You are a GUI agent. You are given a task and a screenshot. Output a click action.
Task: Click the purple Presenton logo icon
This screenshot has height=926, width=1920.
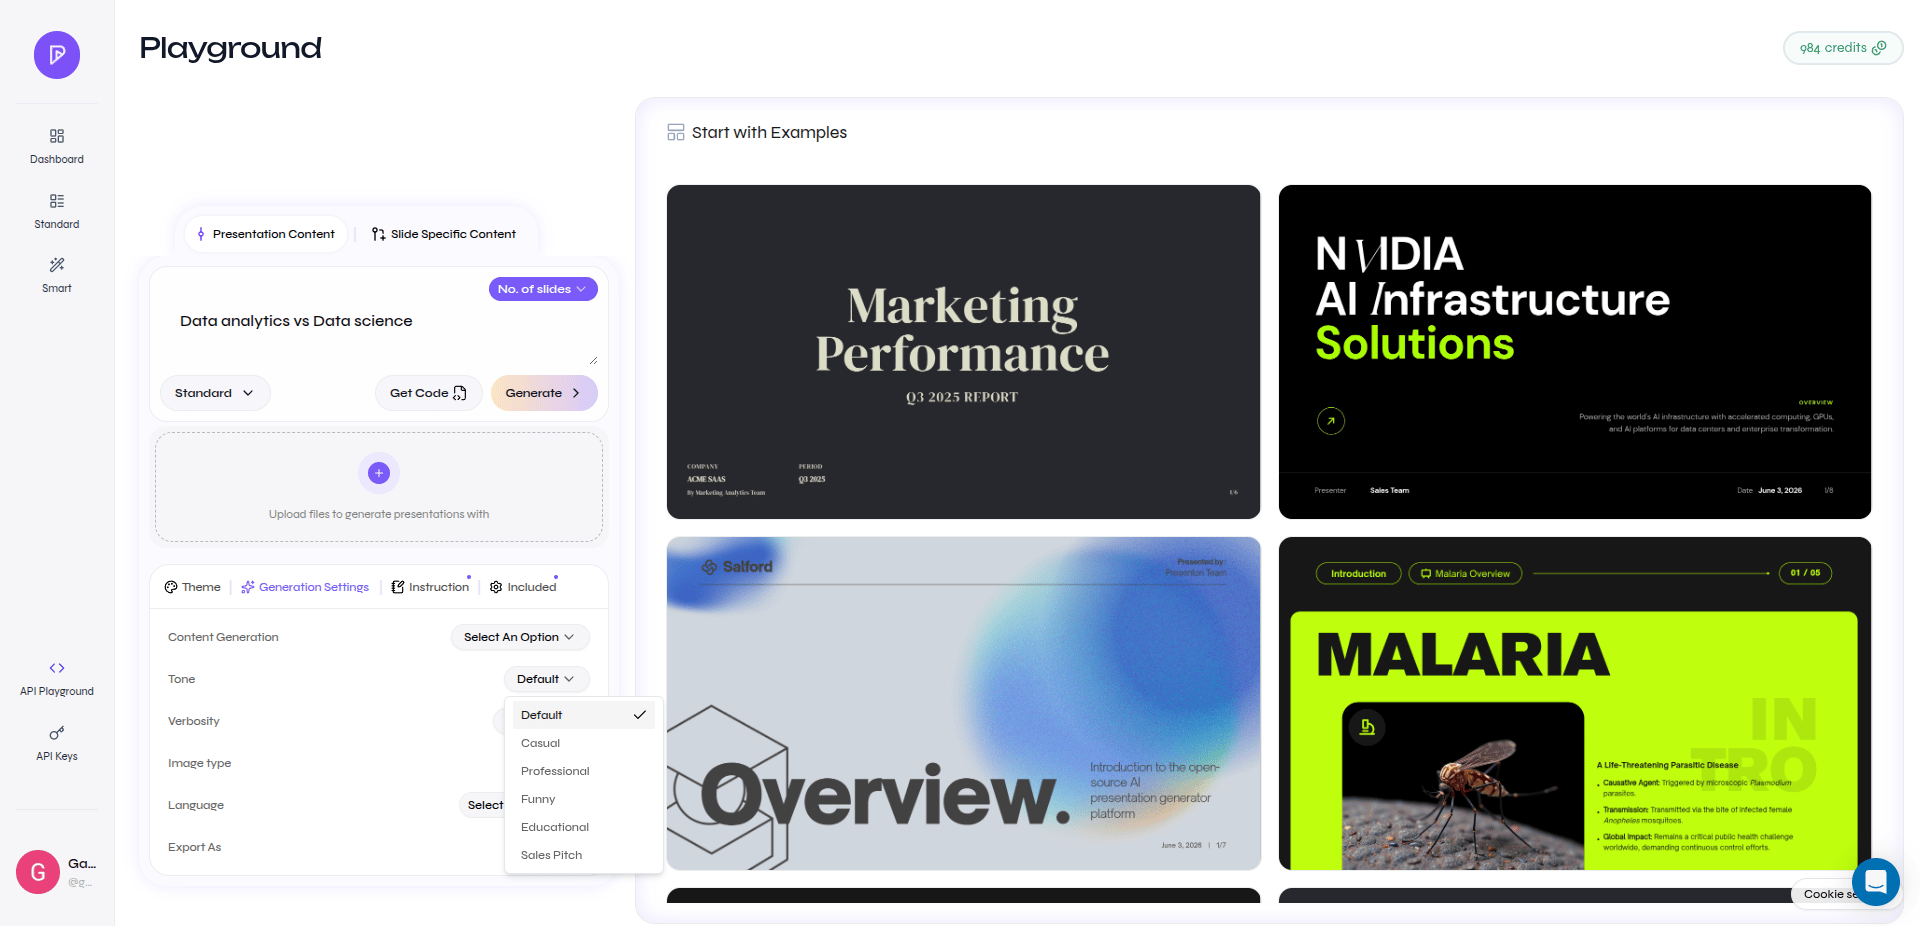pyautogui.click(x=57, y=55)
